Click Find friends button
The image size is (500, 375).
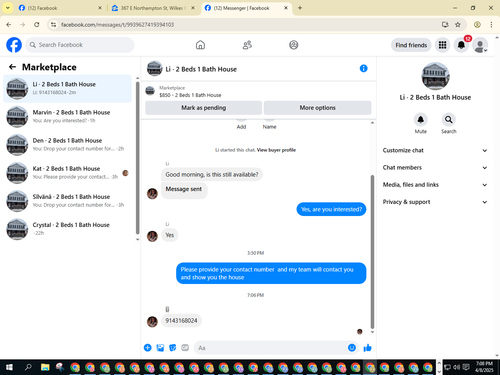coord(411,45)
